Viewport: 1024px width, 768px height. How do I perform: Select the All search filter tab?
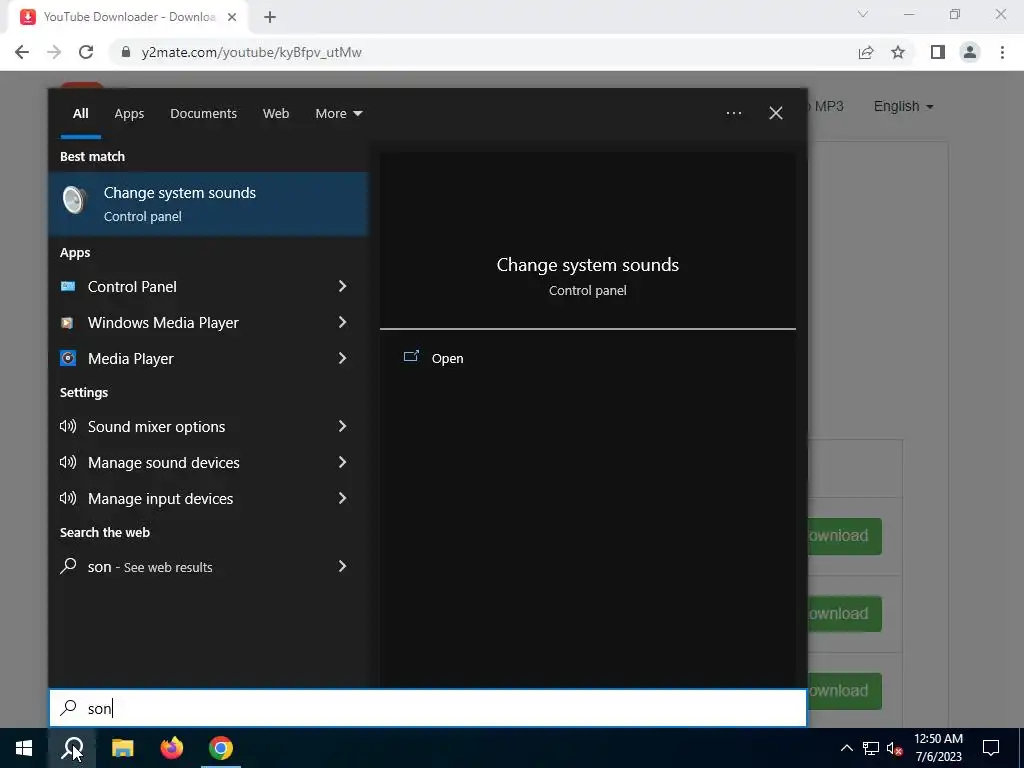80,114
